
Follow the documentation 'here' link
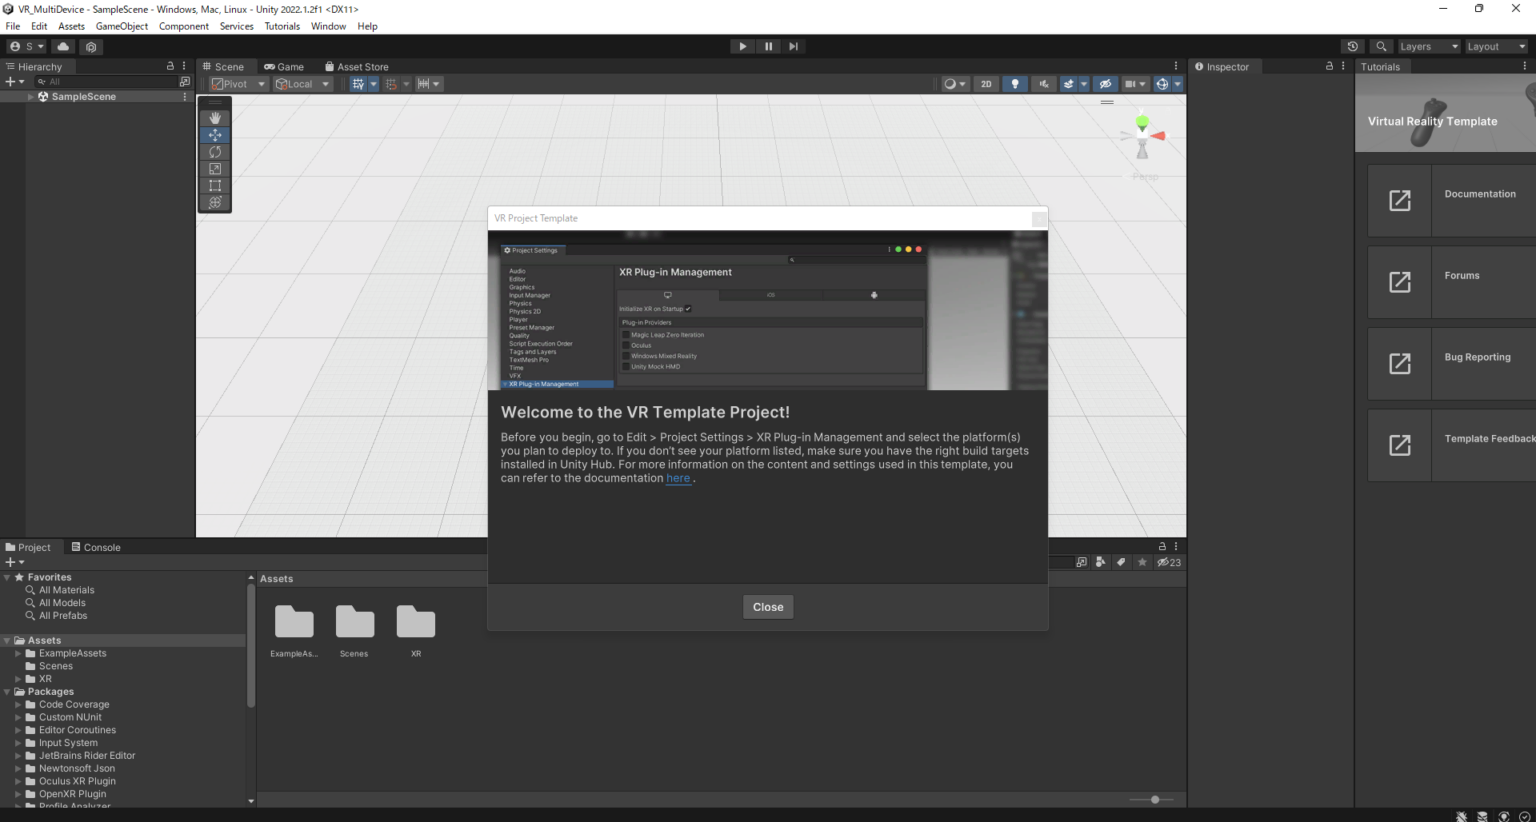[678, 478]
